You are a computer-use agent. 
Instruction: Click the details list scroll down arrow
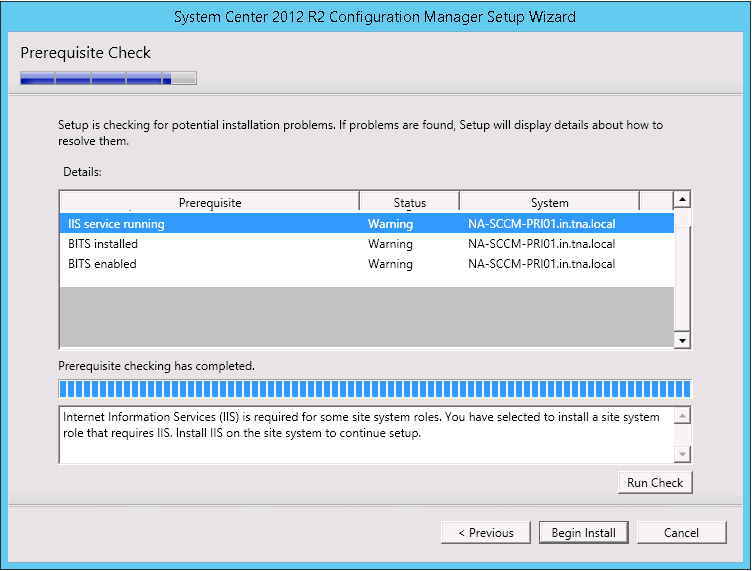pyautogui.click(x=682, y=340)
